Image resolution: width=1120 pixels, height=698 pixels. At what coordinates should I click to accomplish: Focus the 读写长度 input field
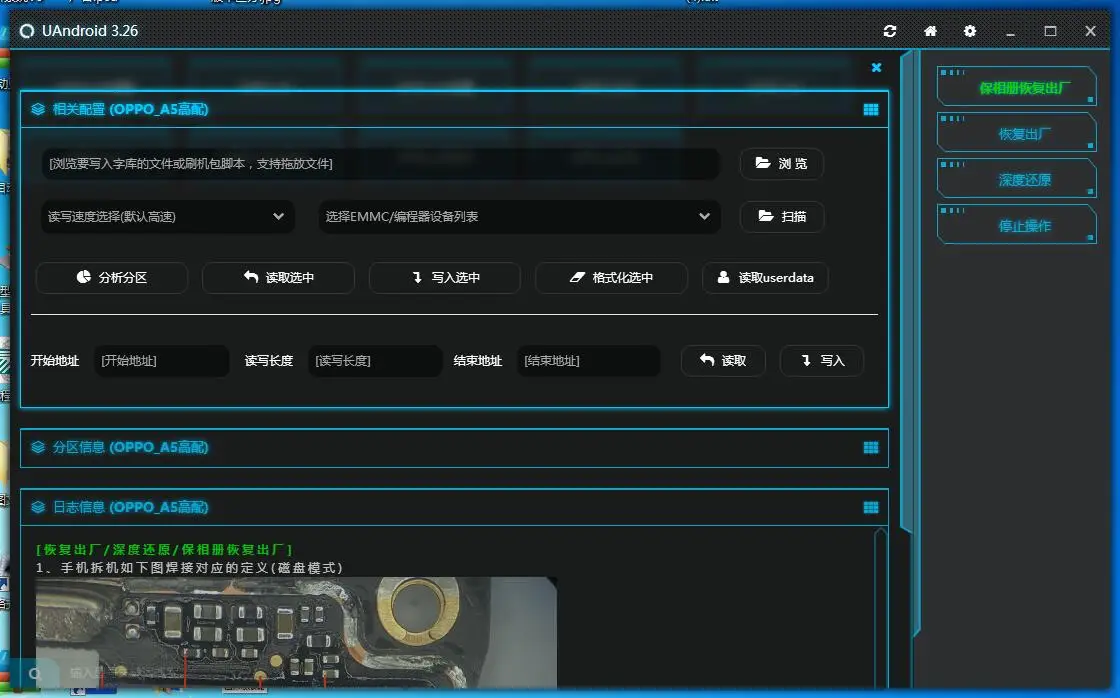(375, 361)
